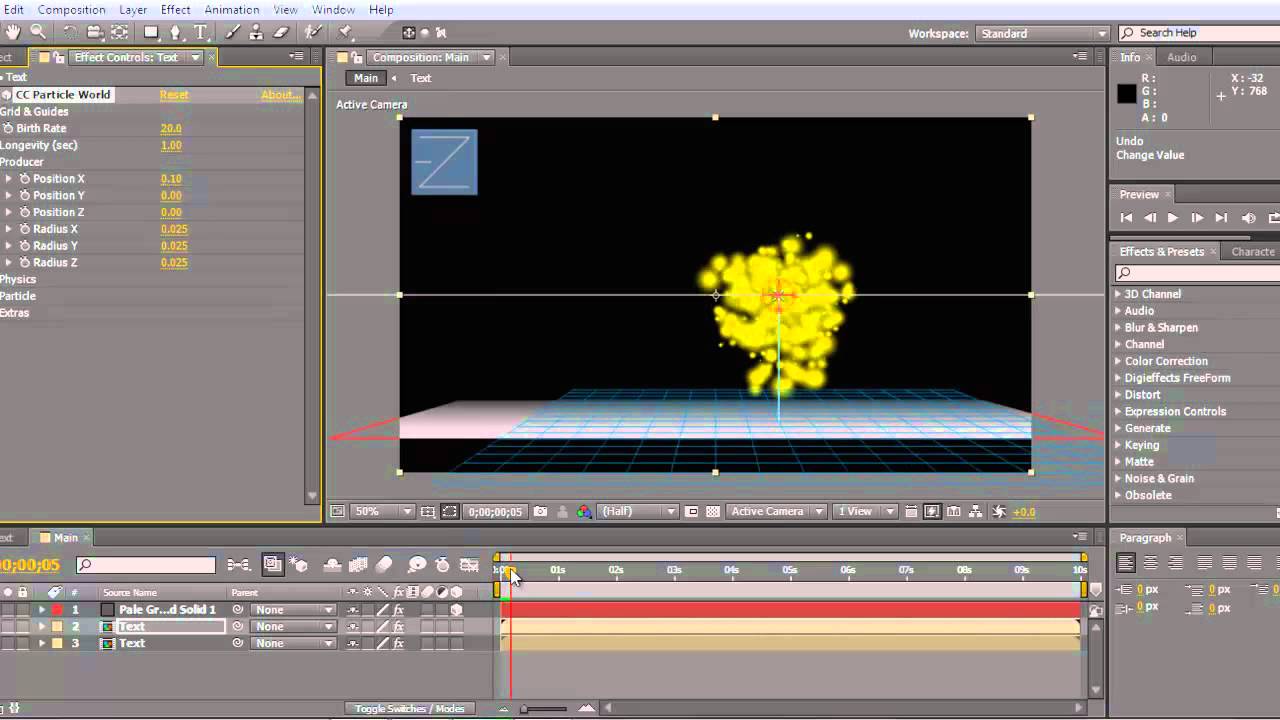1280x720 pixels.
Task: Click the Reset link for CC Particle World
Action: click(174, 95)
